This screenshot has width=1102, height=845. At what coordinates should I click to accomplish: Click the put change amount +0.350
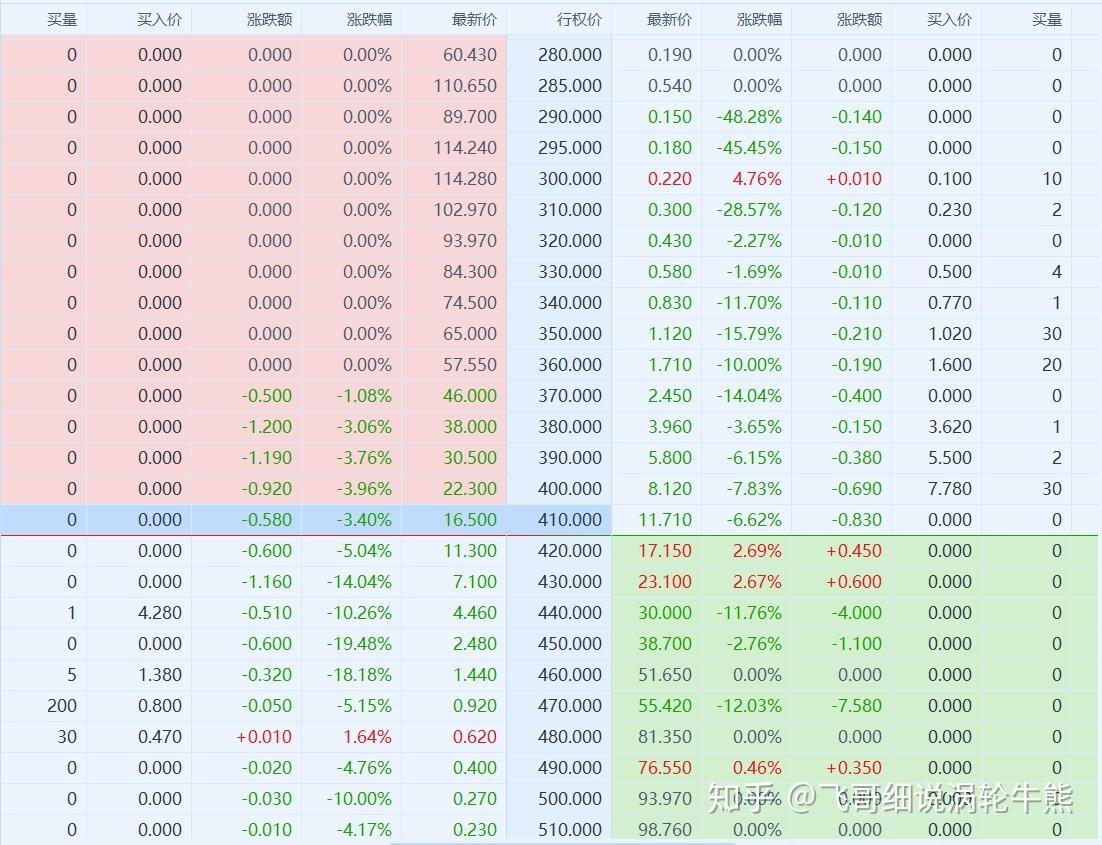[x=853, y=768]
